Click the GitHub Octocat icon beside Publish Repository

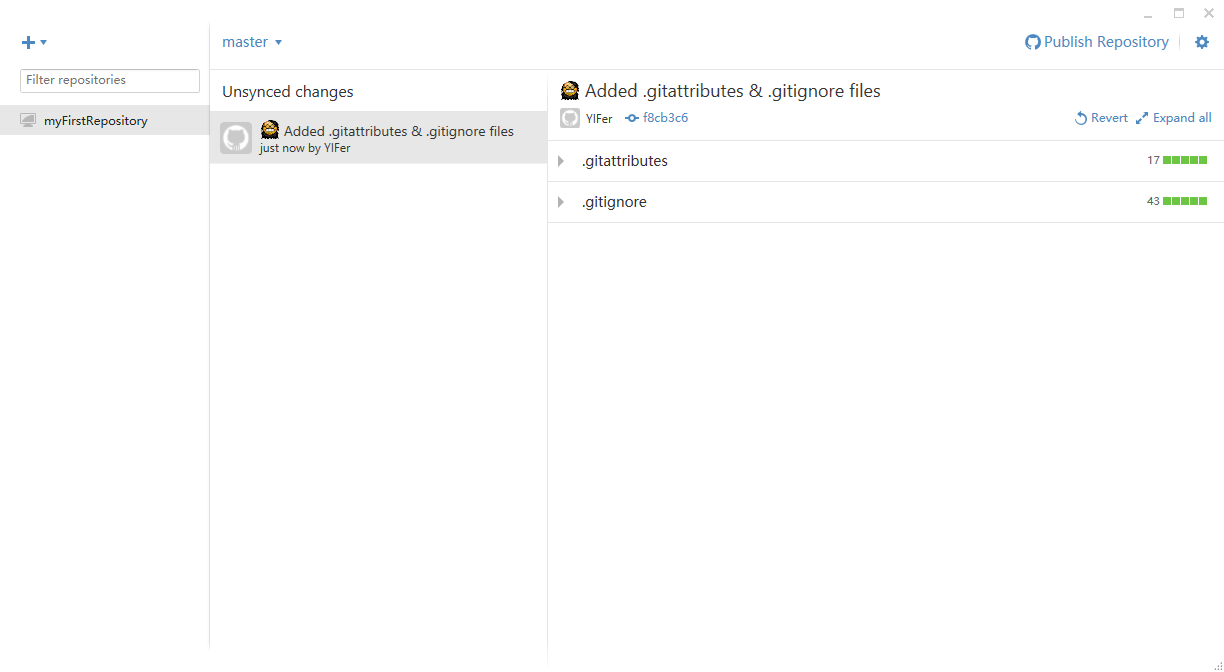coord(1033,42)
